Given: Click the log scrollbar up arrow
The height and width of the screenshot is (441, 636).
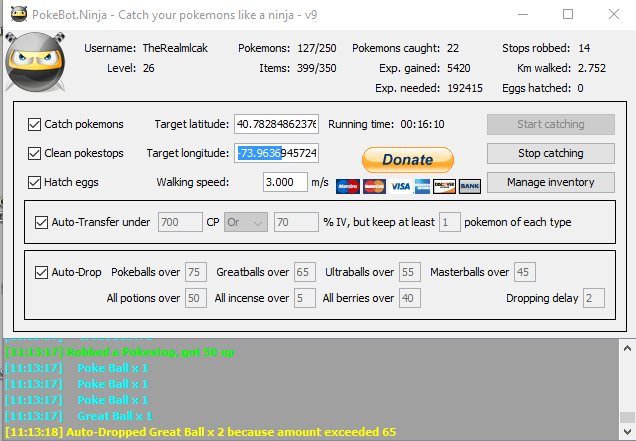Looking at the screenshot, I should coord(627,348).
